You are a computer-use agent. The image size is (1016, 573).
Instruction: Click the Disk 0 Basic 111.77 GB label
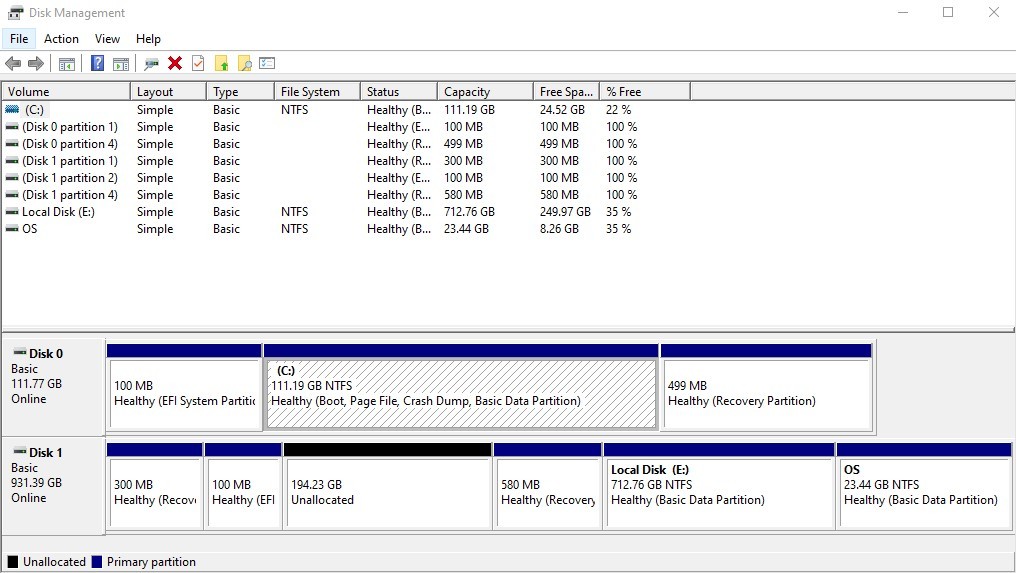tap(53, 386)
